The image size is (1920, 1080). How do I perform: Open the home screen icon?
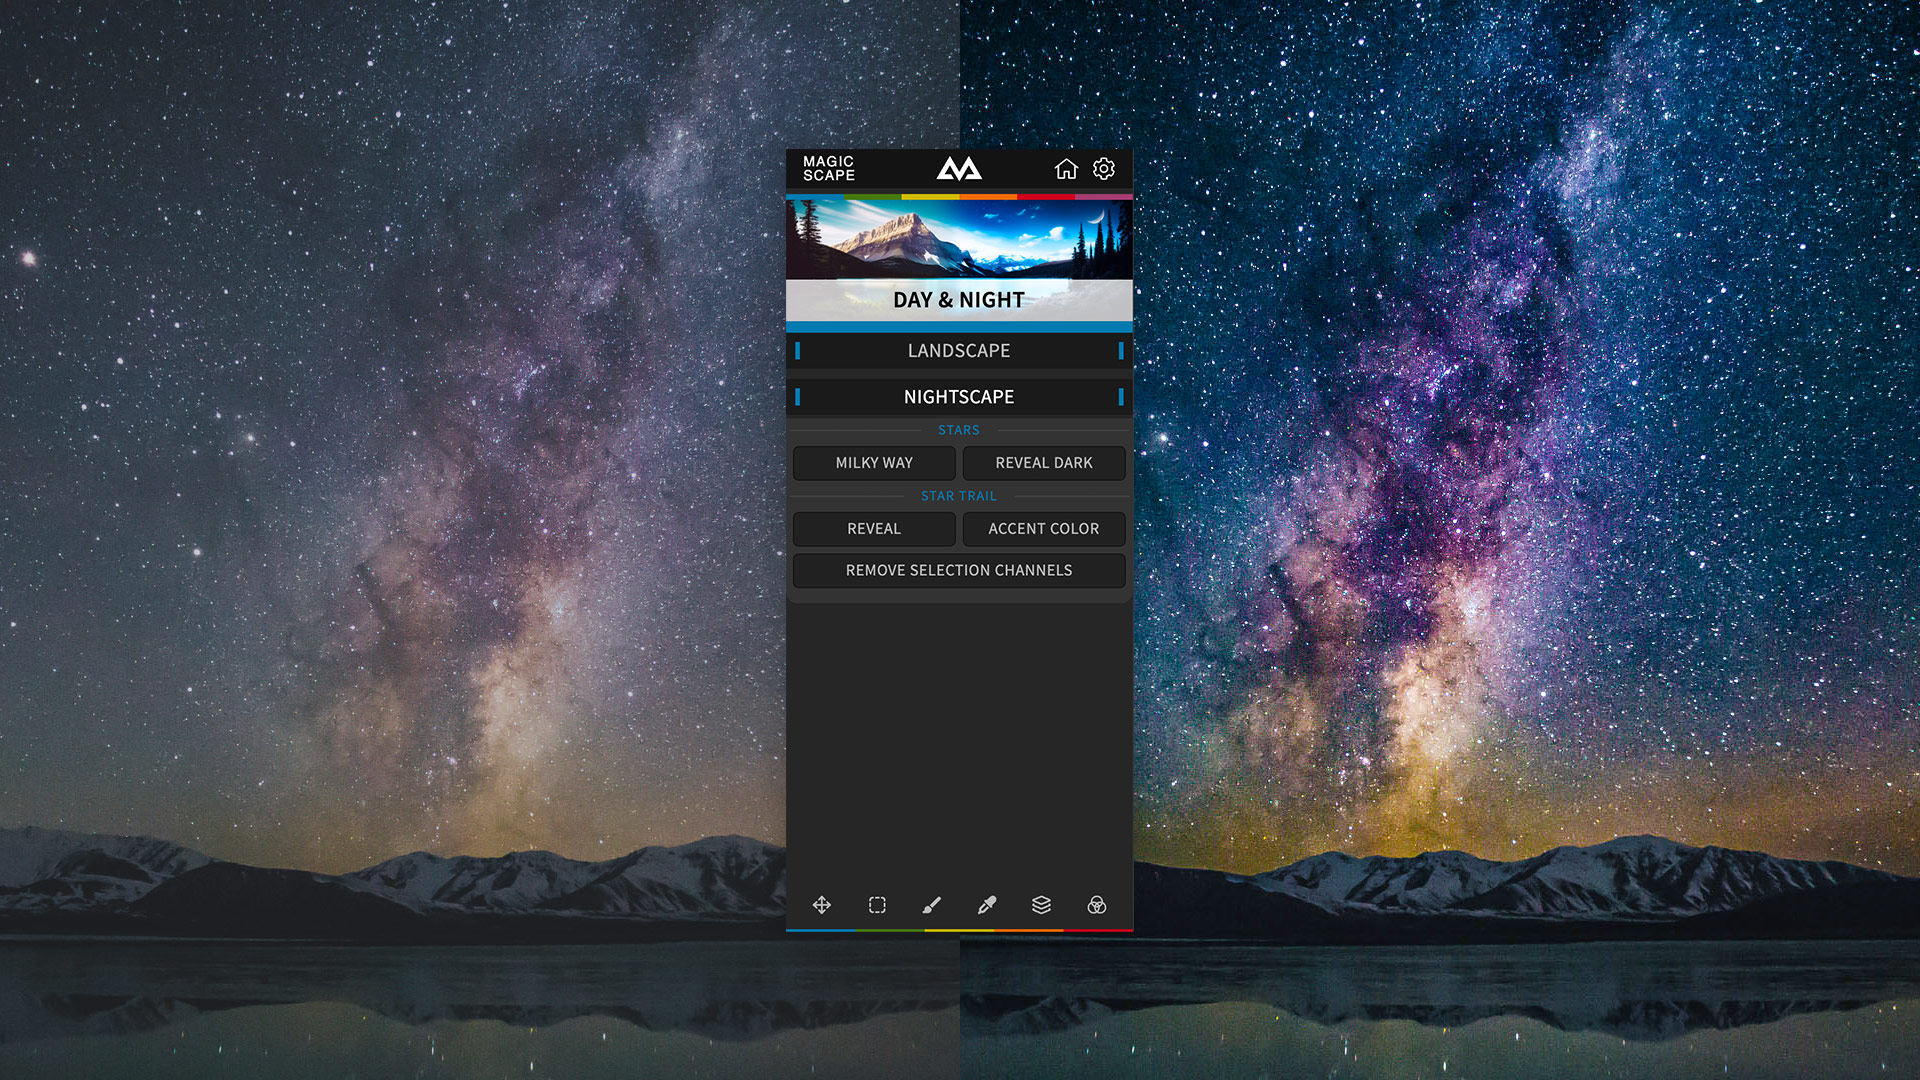pos(1066,169)
